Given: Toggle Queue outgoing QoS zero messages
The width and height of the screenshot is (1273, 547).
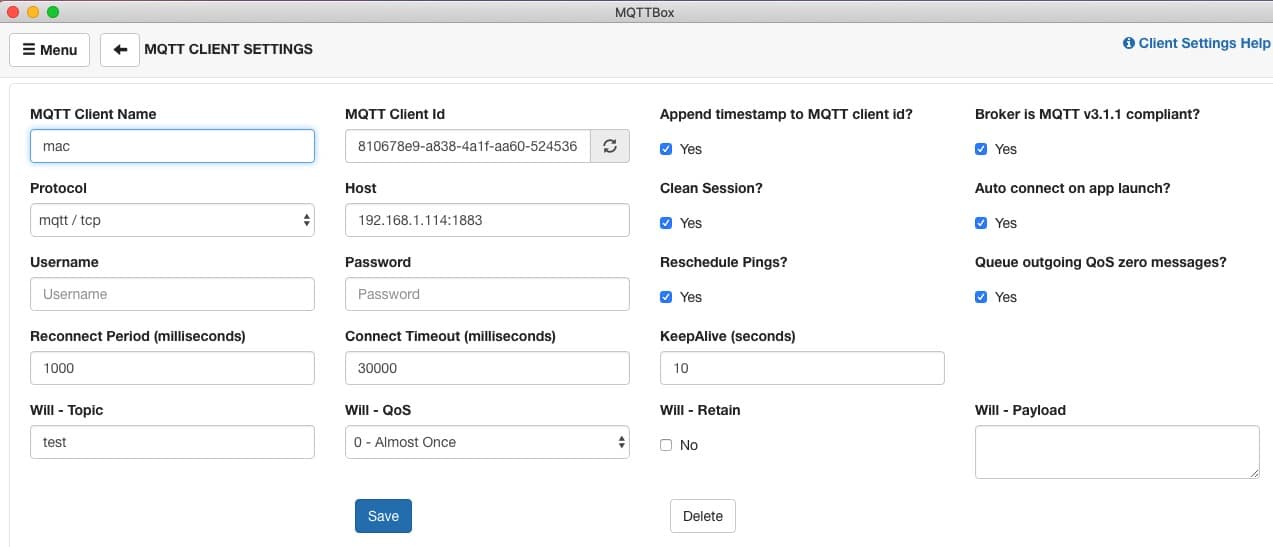Looking at the screenshot, I should point(981,297).
